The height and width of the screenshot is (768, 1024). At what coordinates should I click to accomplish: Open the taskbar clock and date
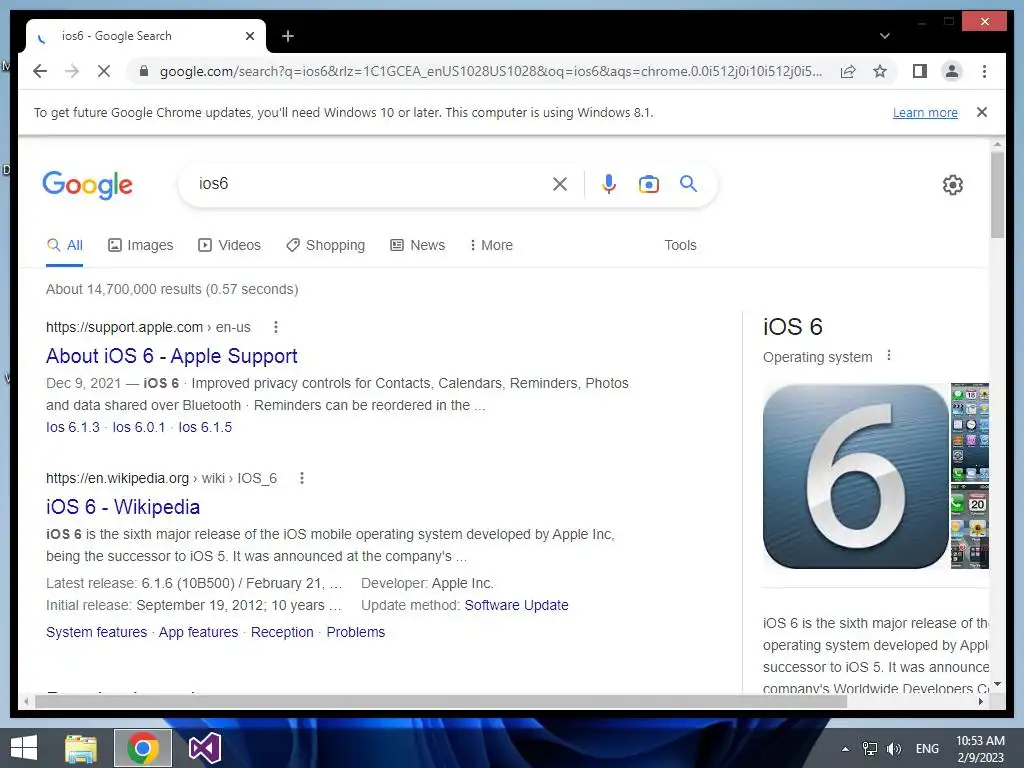(980, 749)
